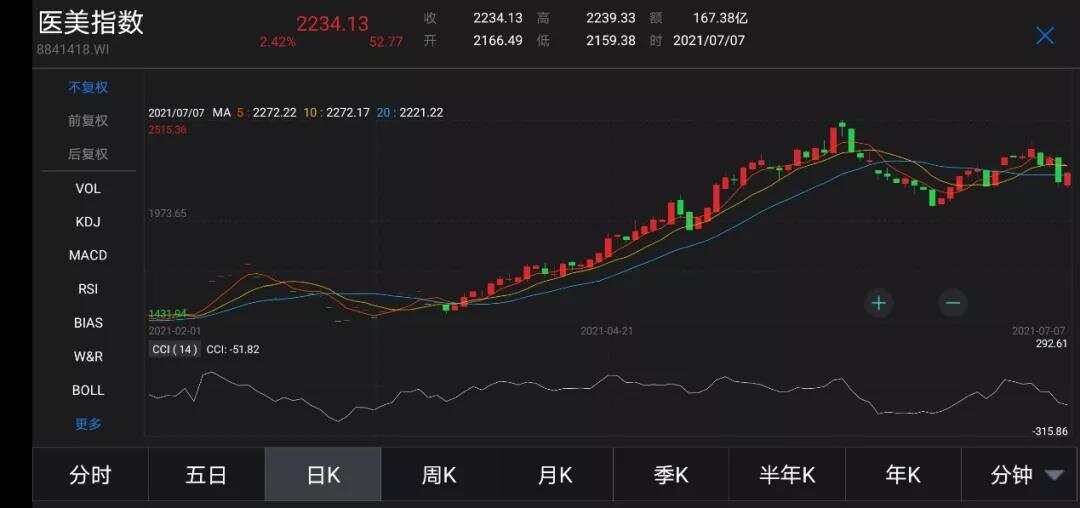Show the VOL indicator
This screenshot has height=508, width=1080.
pyautogui.click(x=88, y=188)
